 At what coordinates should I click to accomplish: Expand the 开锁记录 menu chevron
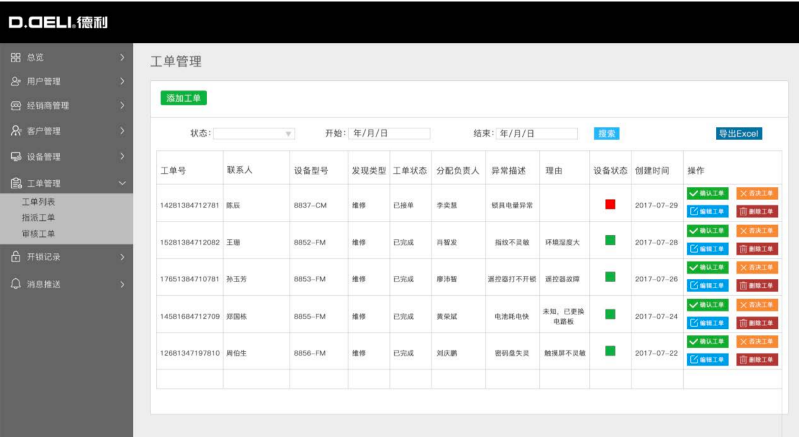pos(122,257)
